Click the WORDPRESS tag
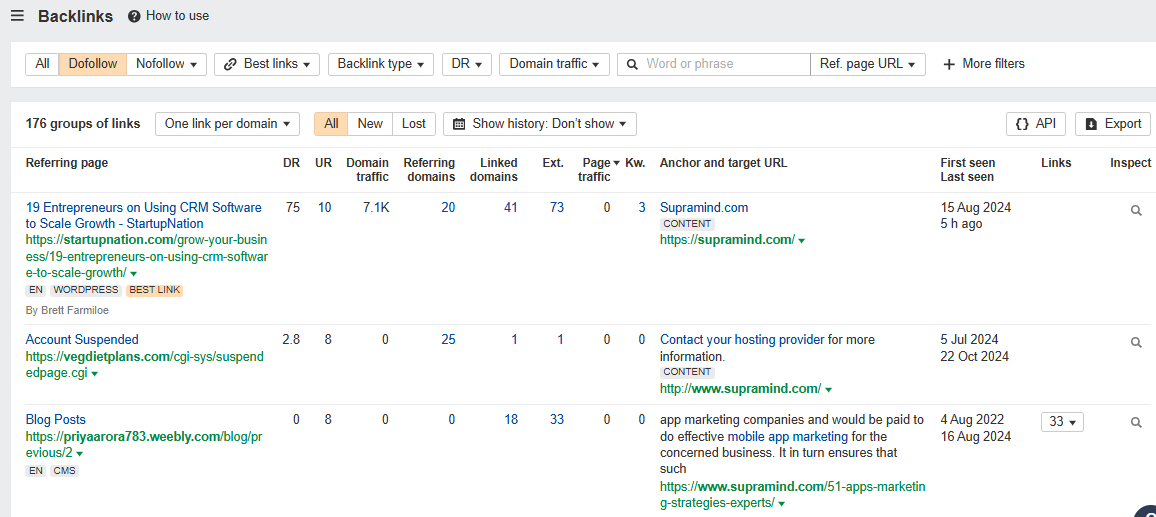Screen dimensions: 1156x517 [x=86, y=290]
